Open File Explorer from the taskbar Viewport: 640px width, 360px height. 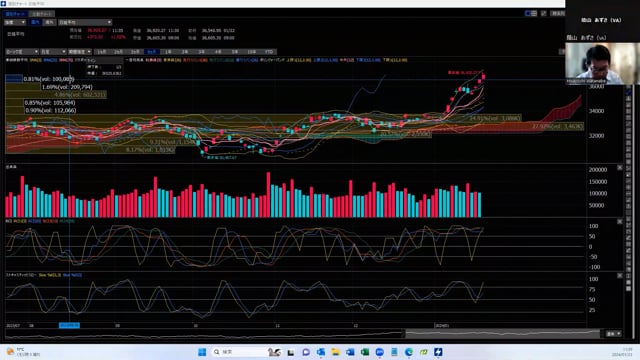(x=336, y=352)
